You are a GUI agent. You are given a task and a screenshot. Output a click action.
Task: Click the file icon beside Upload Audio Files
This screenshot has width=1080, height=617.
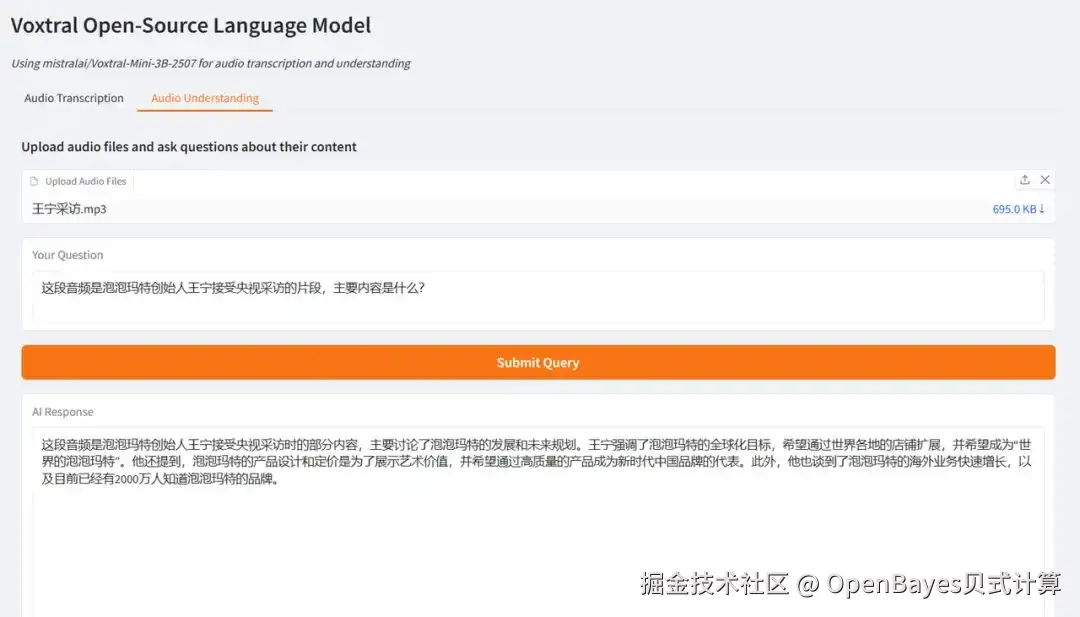click(34, 181)
